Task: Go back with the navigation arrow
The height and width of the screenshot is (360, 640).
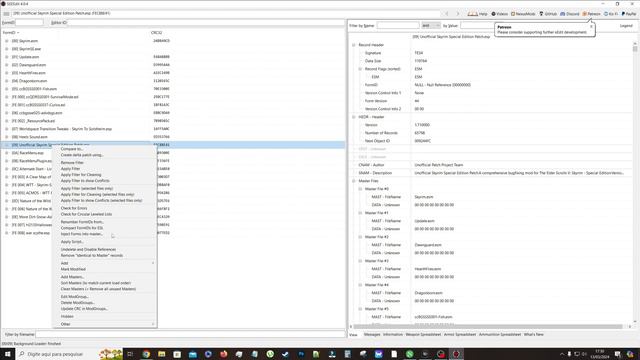Action: [x=447, y=14]
